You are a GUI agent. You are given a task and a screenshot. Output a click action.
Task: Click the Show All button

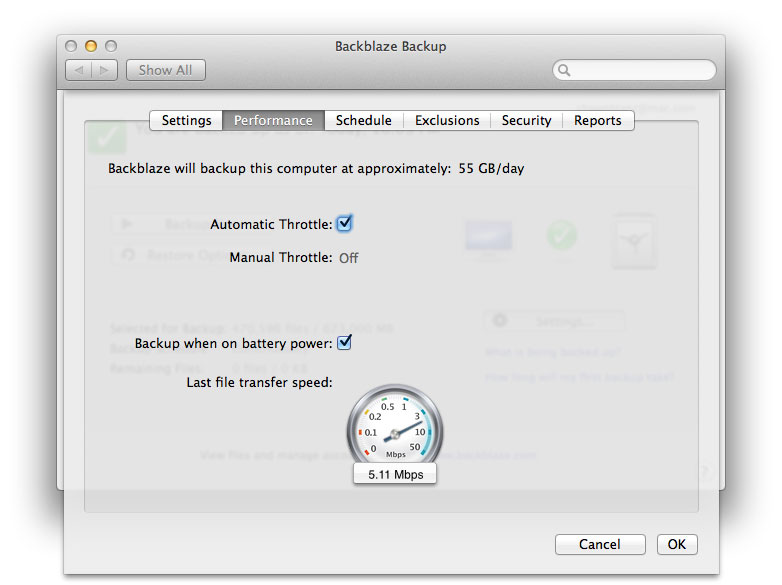(x=166, y=70)
